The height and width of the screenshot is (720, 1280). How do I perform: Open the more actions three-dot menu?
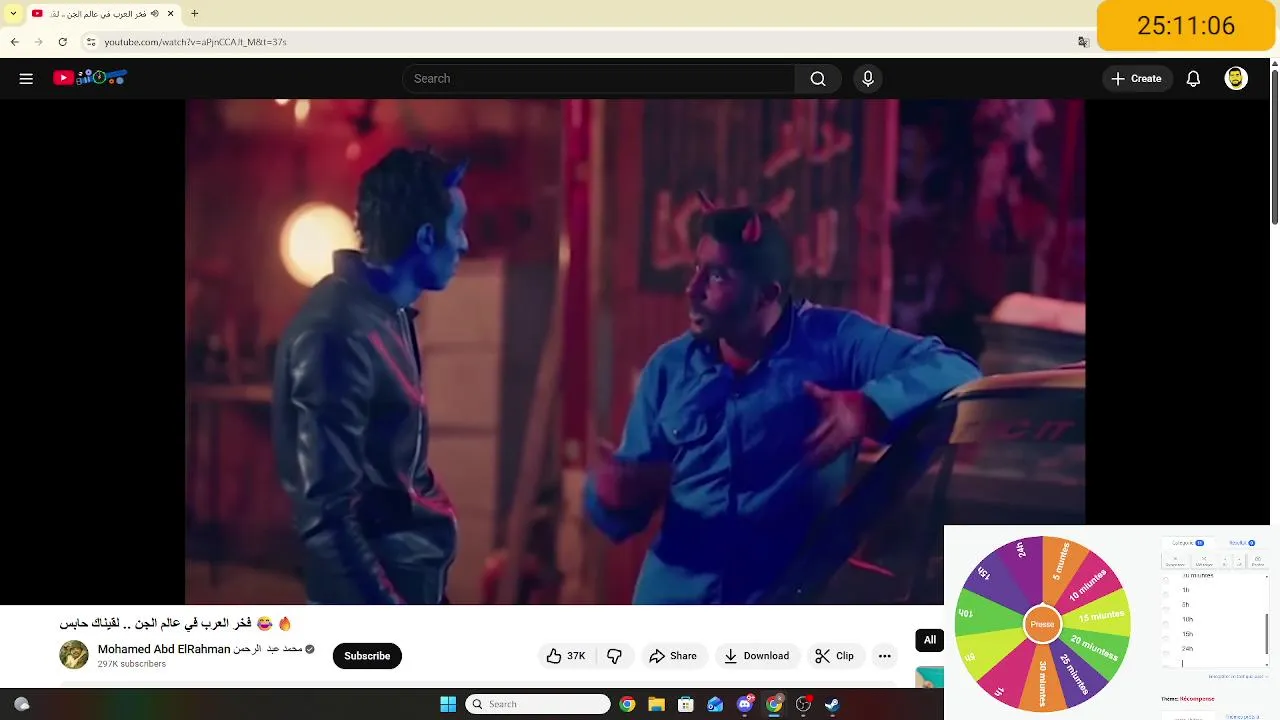(884, 656)
